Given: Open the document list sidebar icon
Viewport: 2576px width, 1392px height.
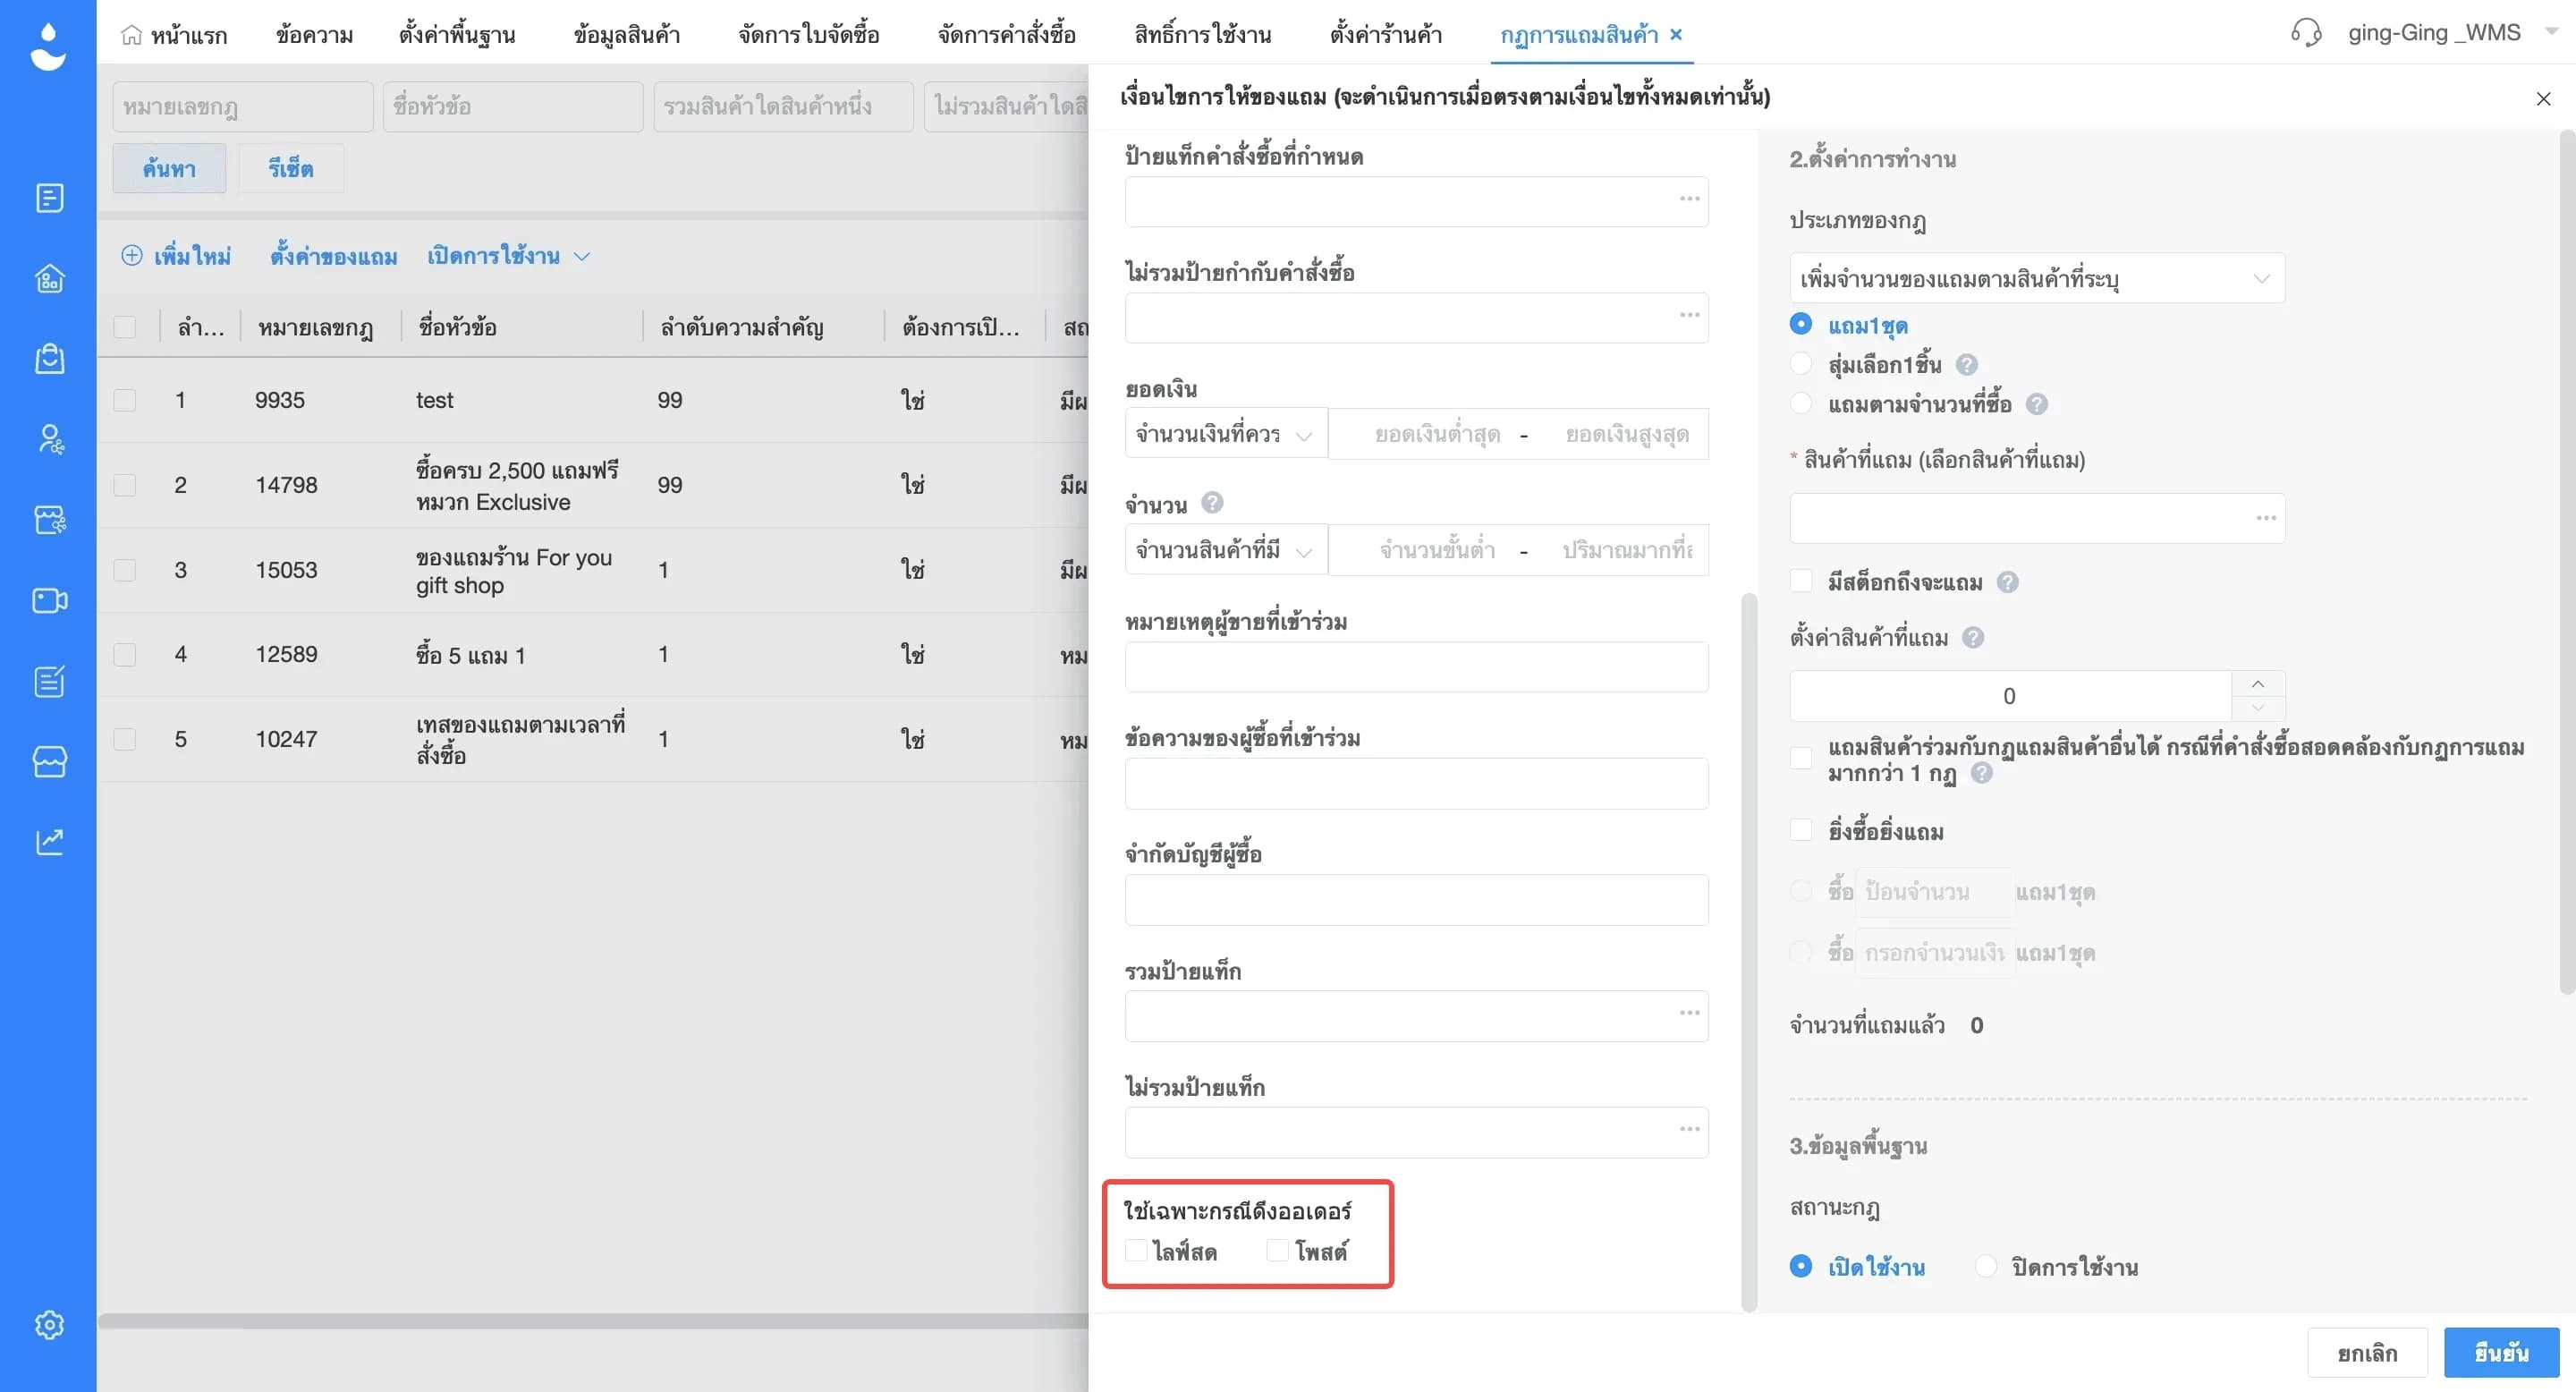Looking at the screenshot, I should (x=49, y=198).
